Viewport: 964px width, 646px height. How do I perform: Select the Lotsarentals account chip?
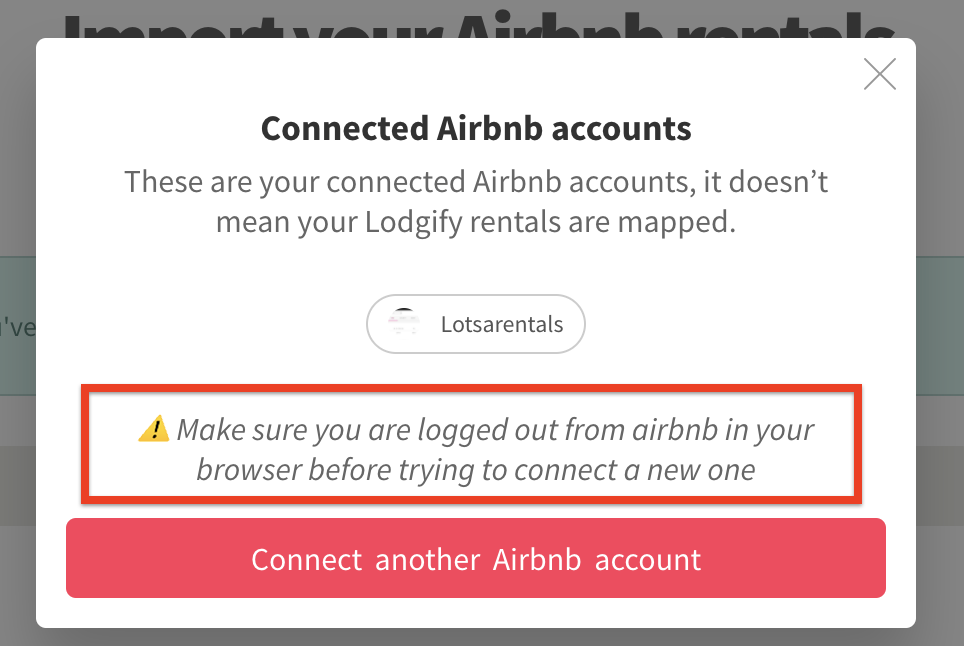(476, 324)
